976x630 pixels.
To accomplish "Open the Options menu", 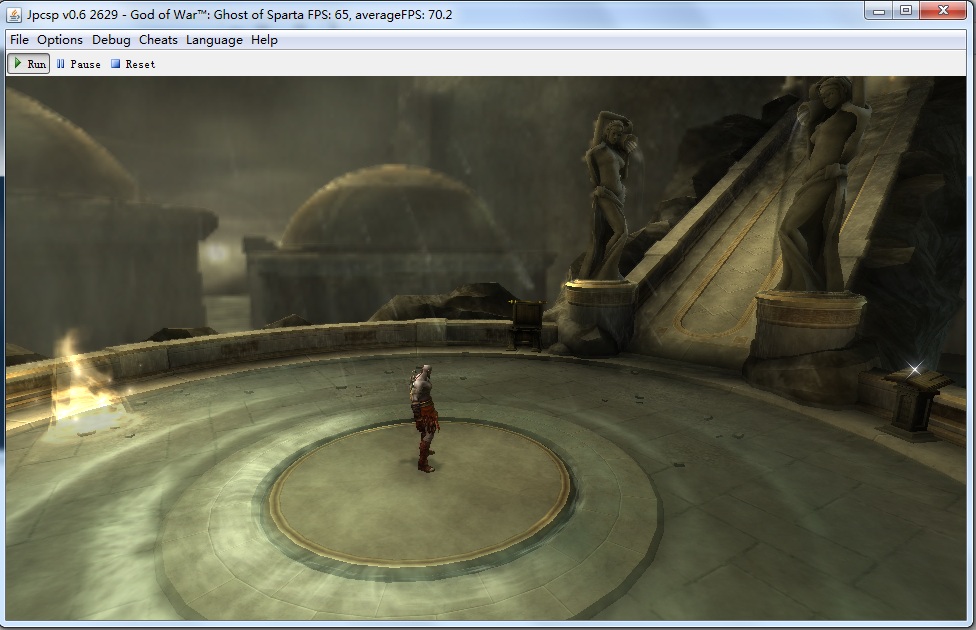I will pyautogui.click(x=60, y=40).
